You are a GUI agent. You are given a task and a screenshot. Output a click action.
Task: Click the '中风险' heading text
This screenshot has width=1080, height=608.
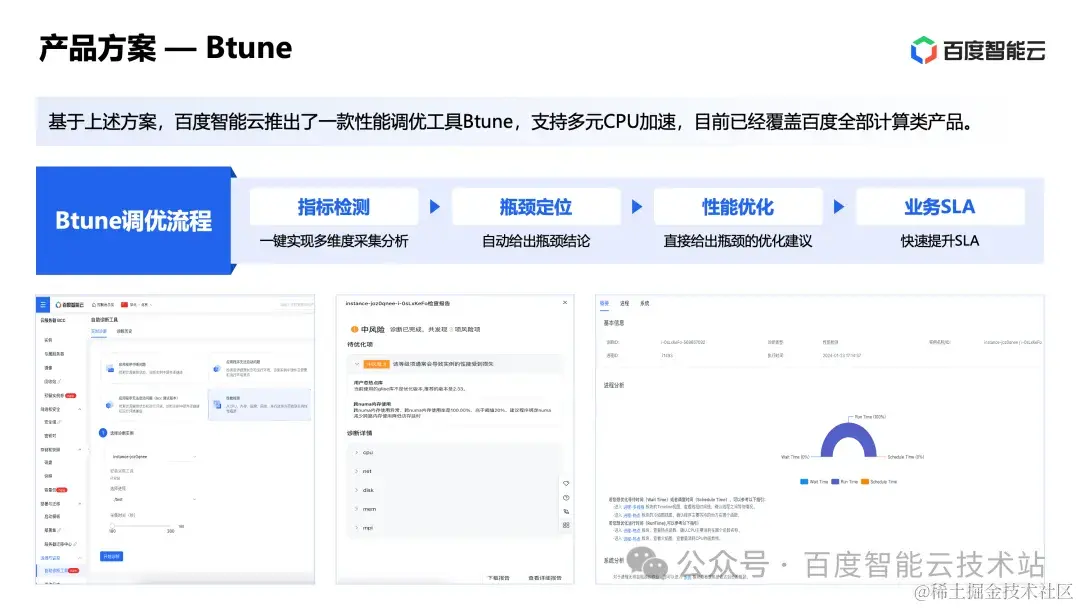click(x=373, y=329)
